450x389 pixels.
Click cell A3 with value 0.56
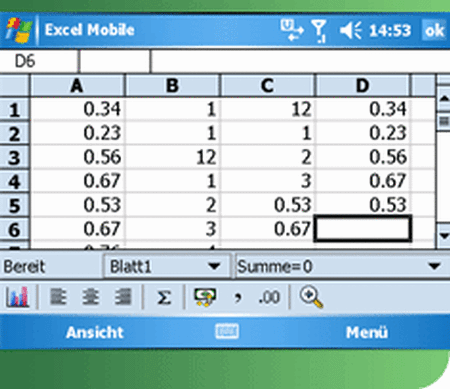77,157
